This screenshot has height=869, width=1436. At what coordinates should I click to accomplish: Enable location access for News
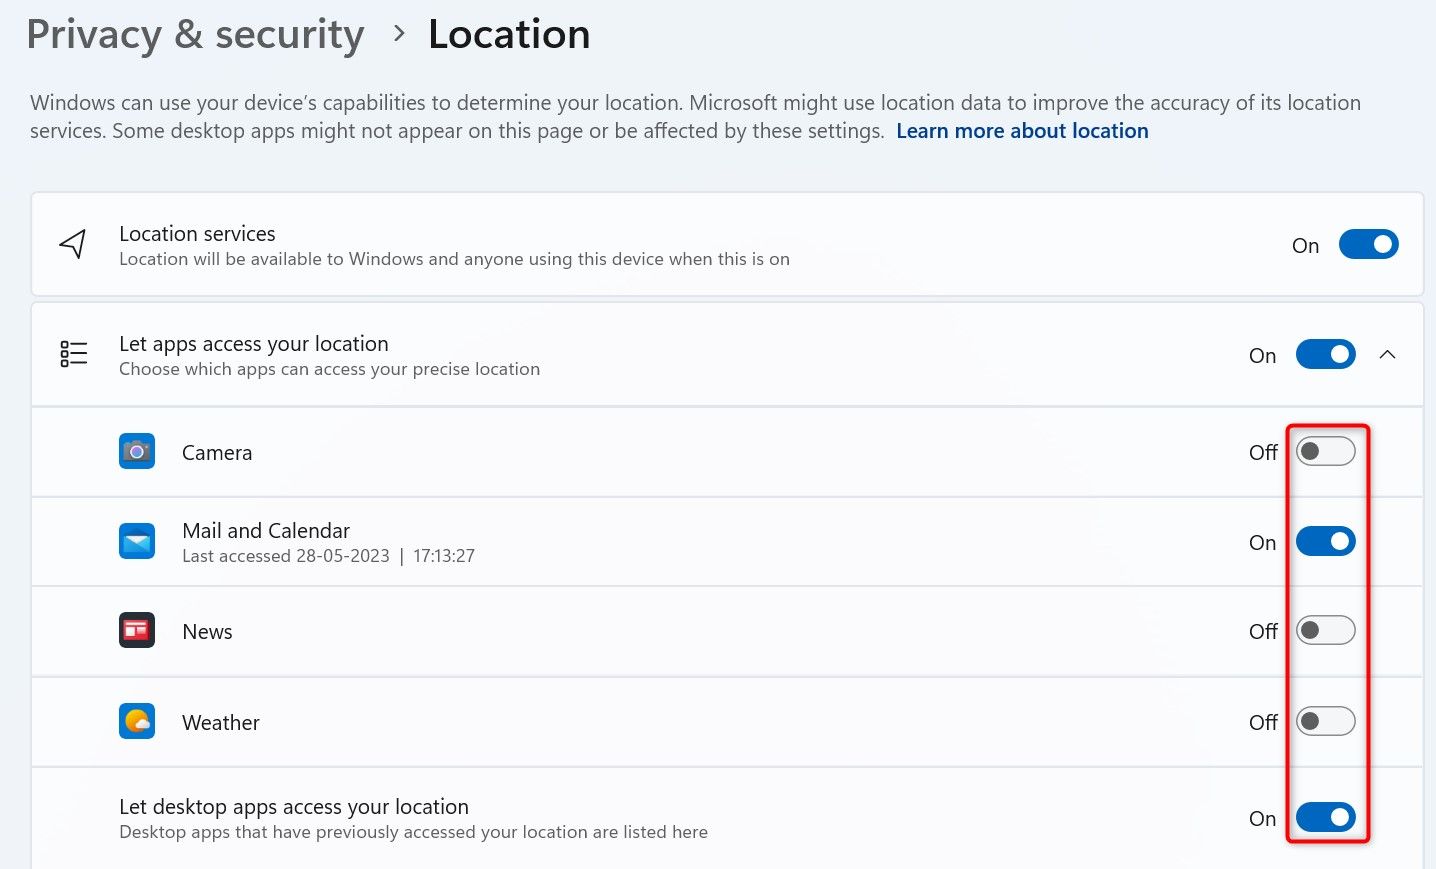pyautogui.click(x=1325, y=631)
